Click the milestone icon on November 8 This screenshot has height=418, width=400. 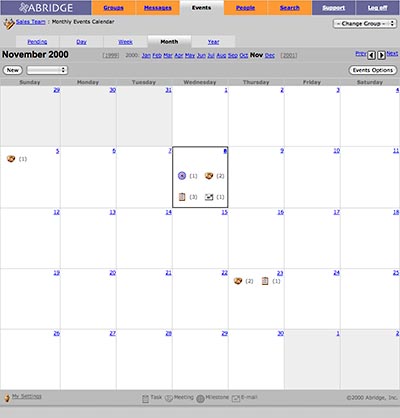coord(182,176)
